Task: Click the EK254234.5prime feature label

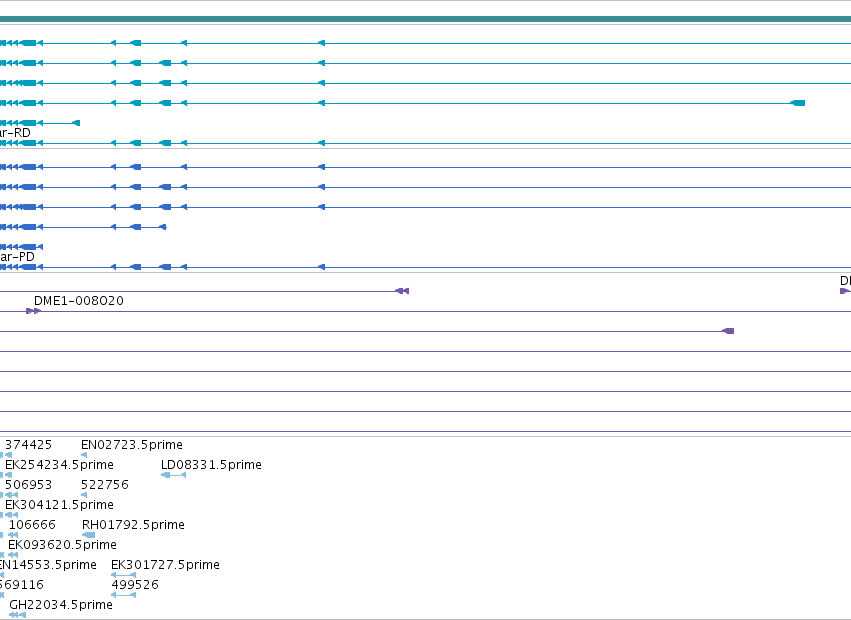Action: (x=59, y=465)
